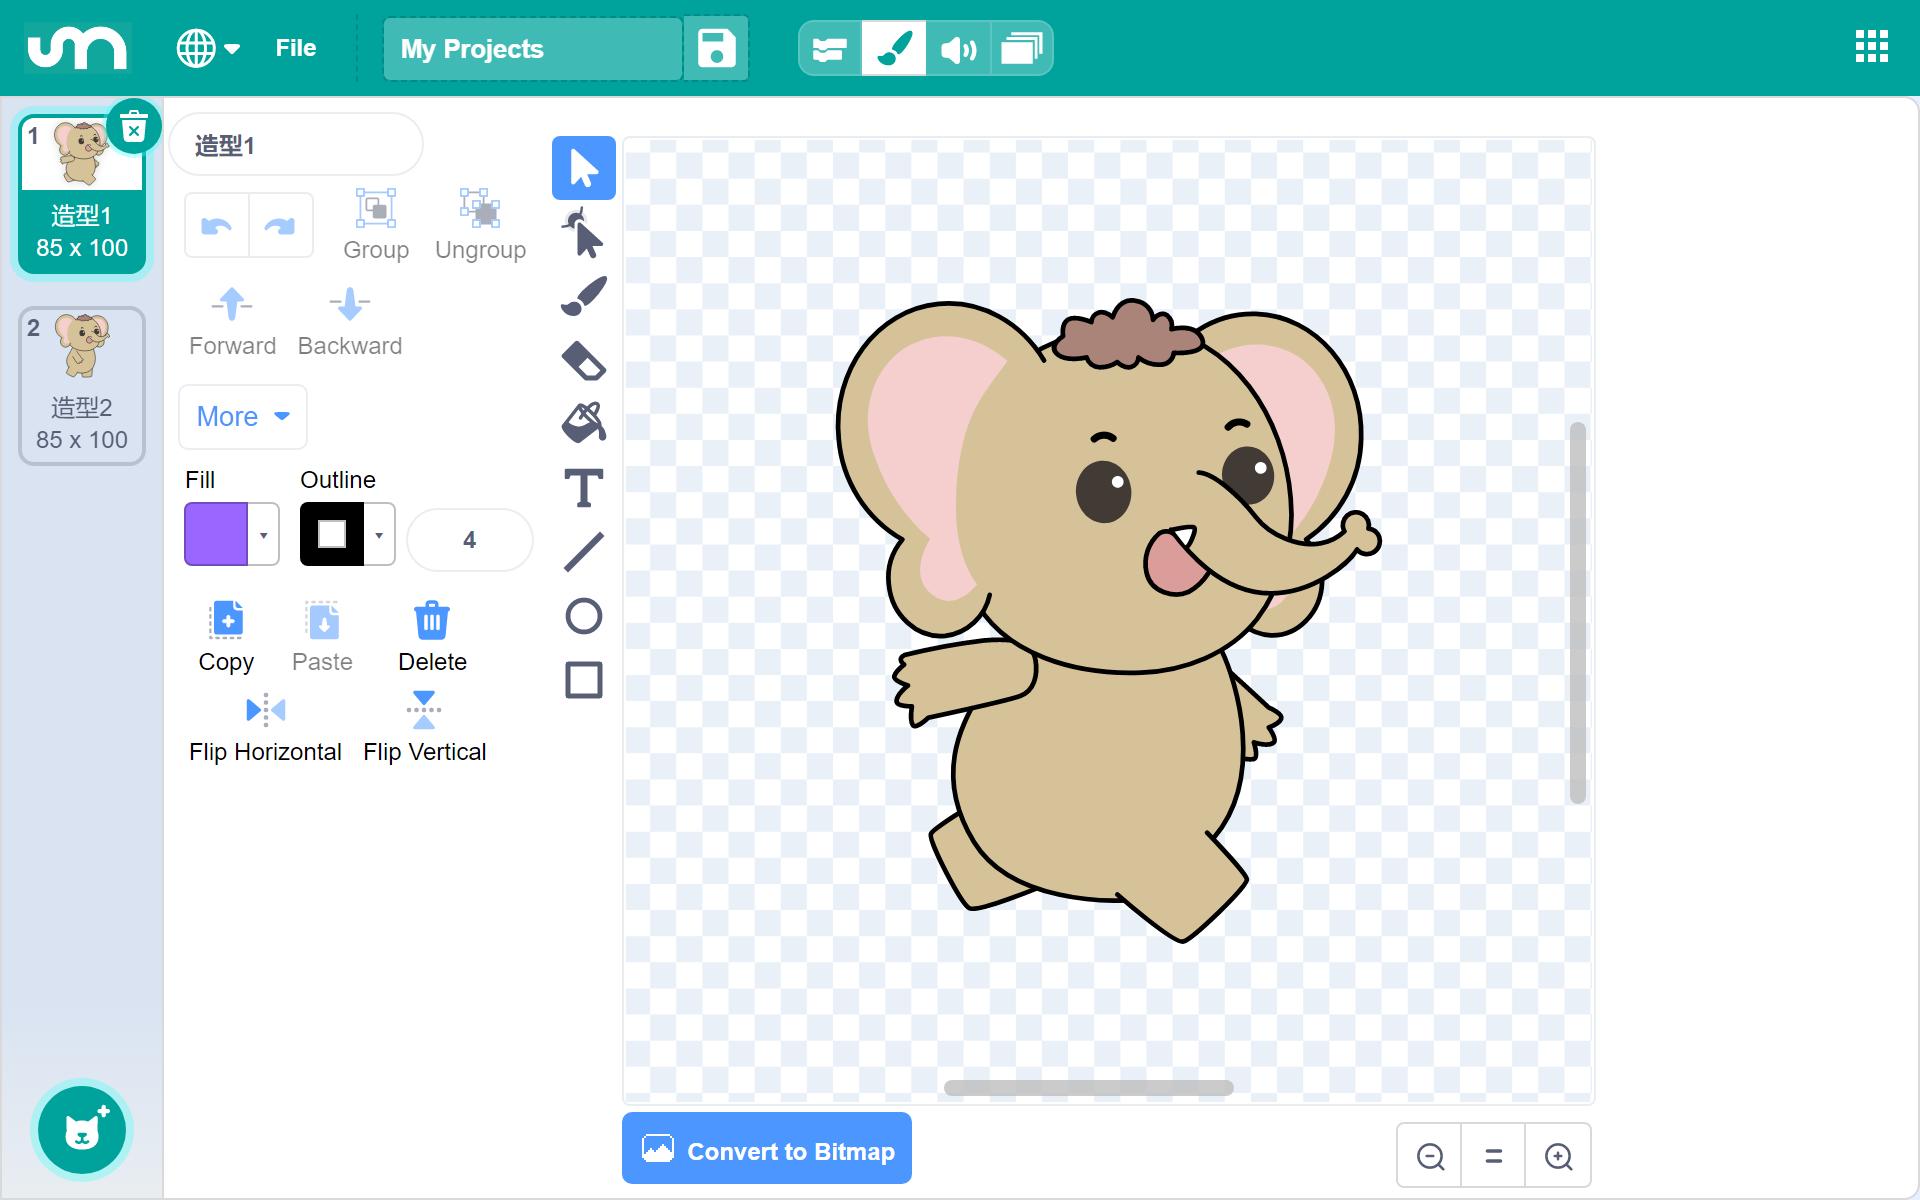
Task: Open the Fill color dropdown arrow
Action: [x=264, y=535]
